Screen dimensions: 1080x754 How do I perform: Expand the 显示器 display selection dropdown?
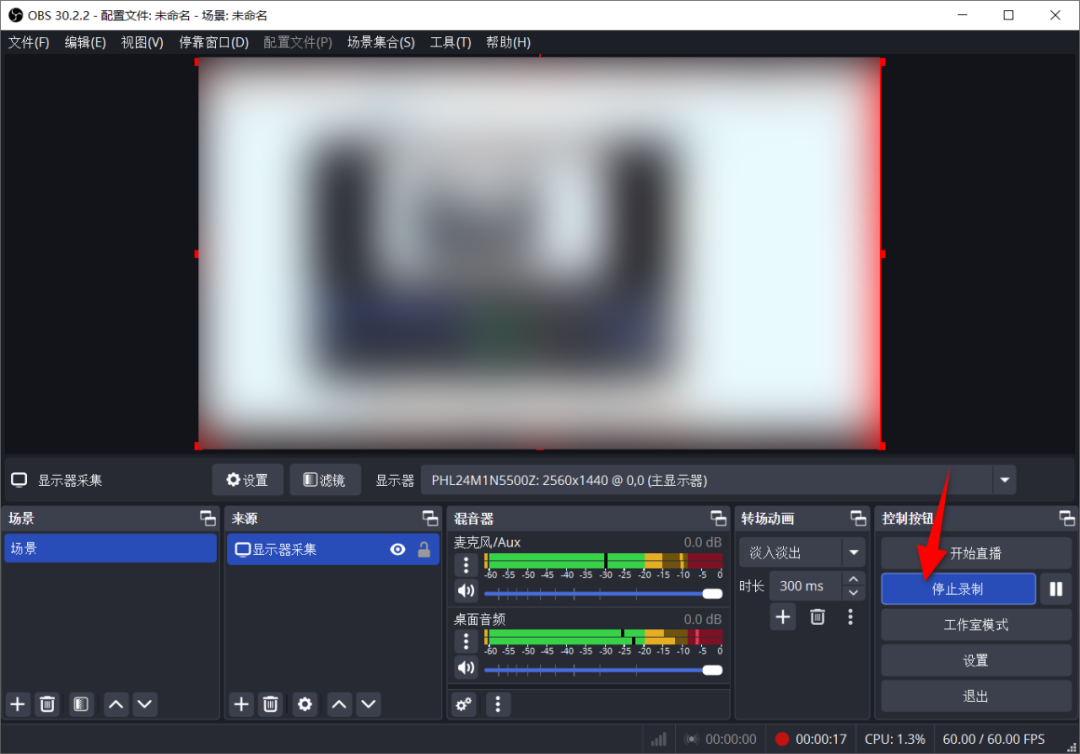click(x=1004, y=480)
